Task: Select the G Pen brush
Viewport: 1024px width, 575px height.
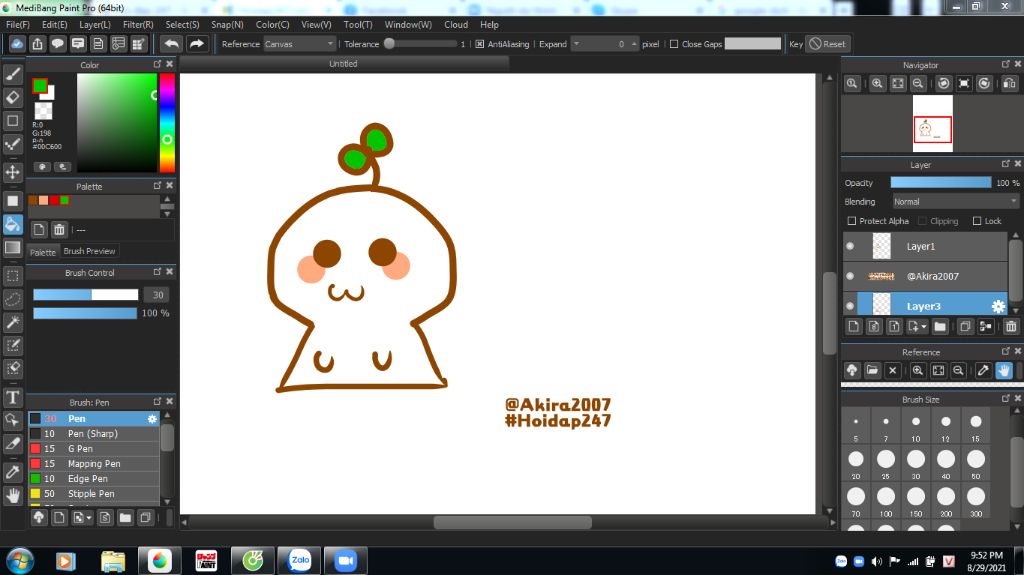Action: (94, 449)
